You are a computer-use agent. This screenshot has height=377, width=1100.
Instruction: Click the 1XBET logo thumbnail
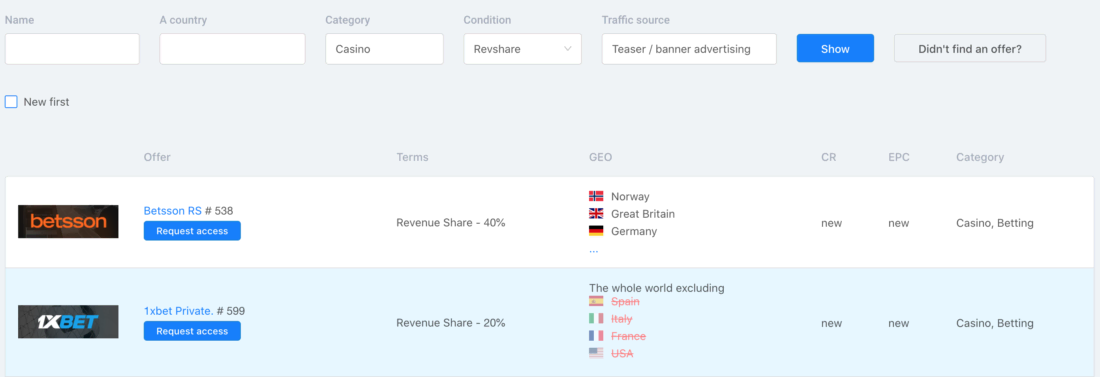click(x=68, y=322)
